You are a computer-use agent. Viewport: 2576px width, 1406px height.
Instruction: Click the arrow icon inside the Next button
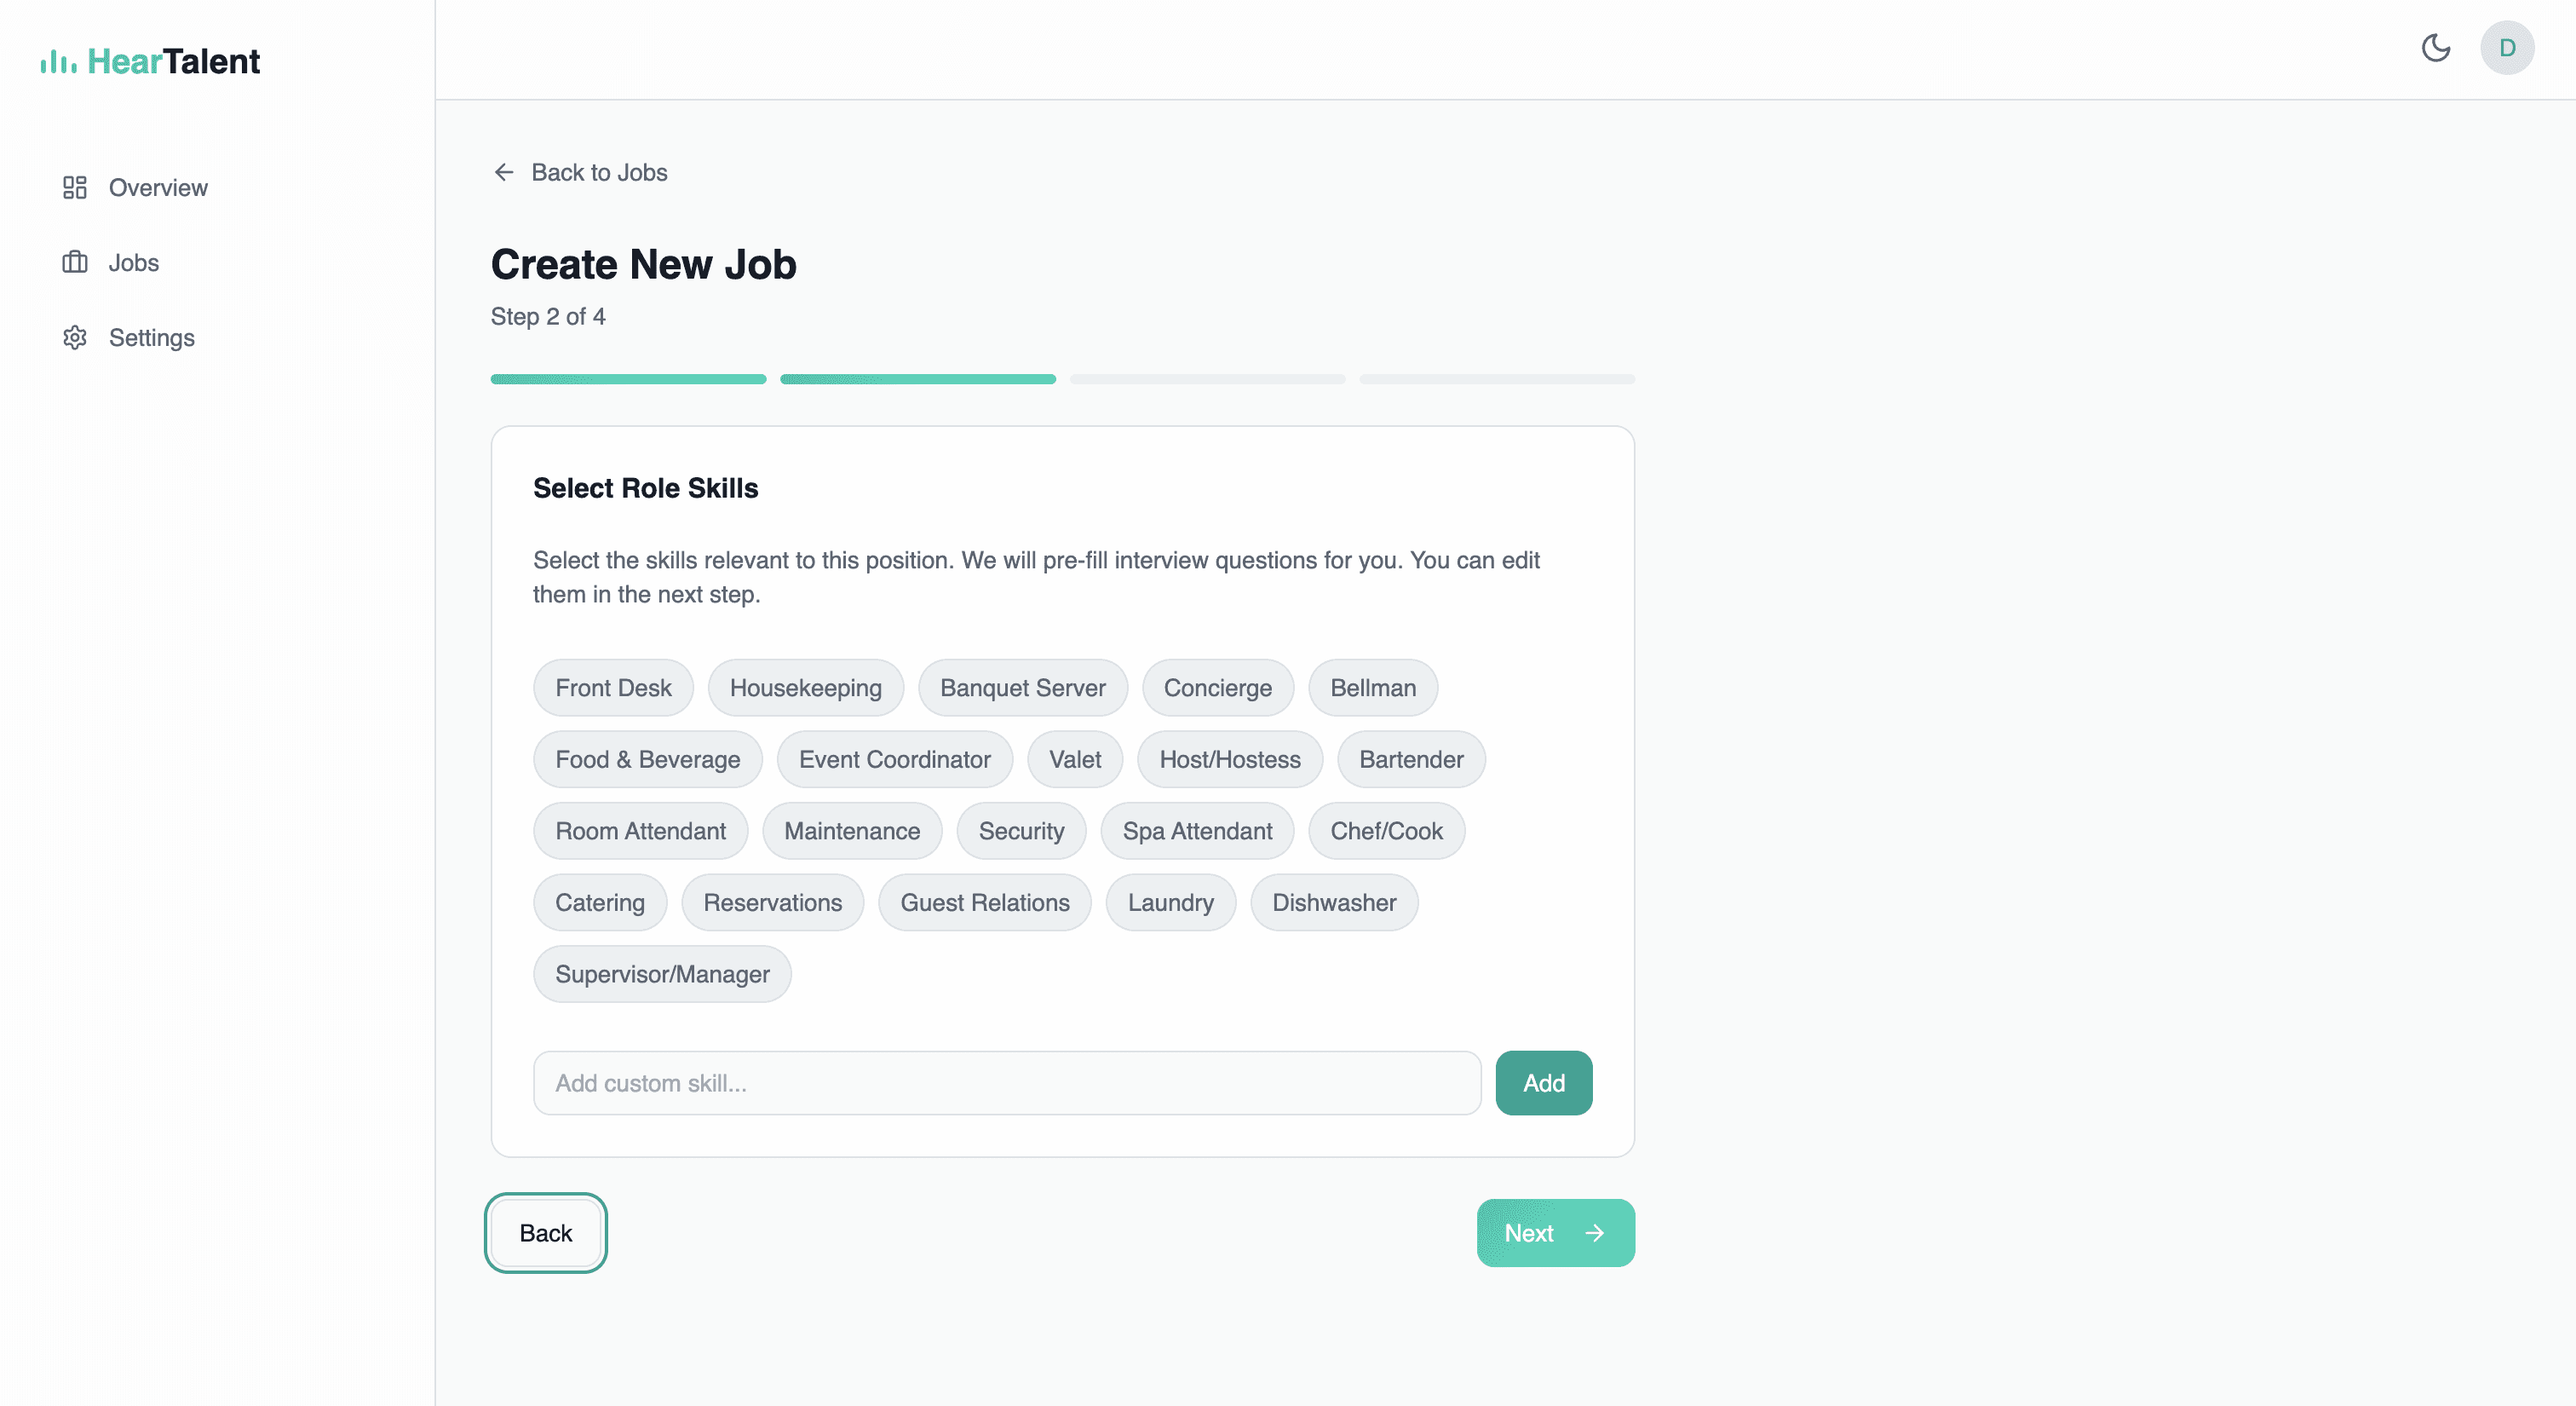[x=1596, y=1233]
